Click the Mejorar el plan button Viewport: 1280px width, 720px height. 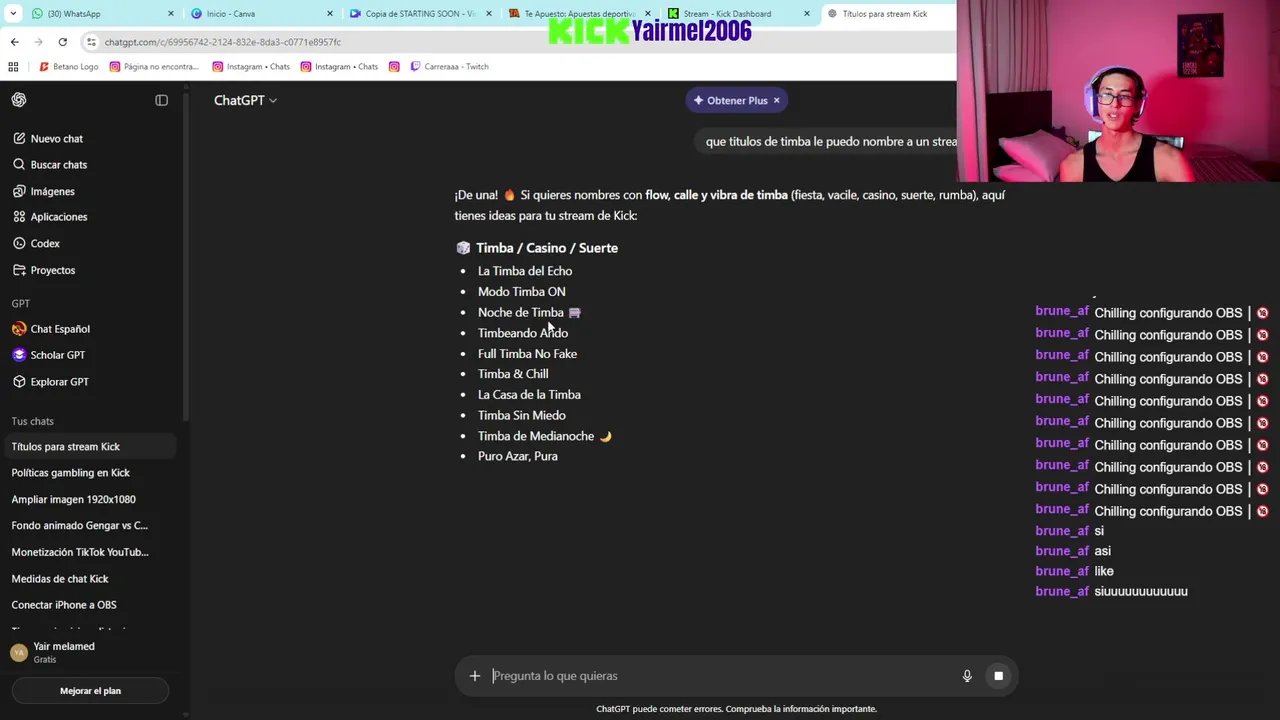coord(90,691)
